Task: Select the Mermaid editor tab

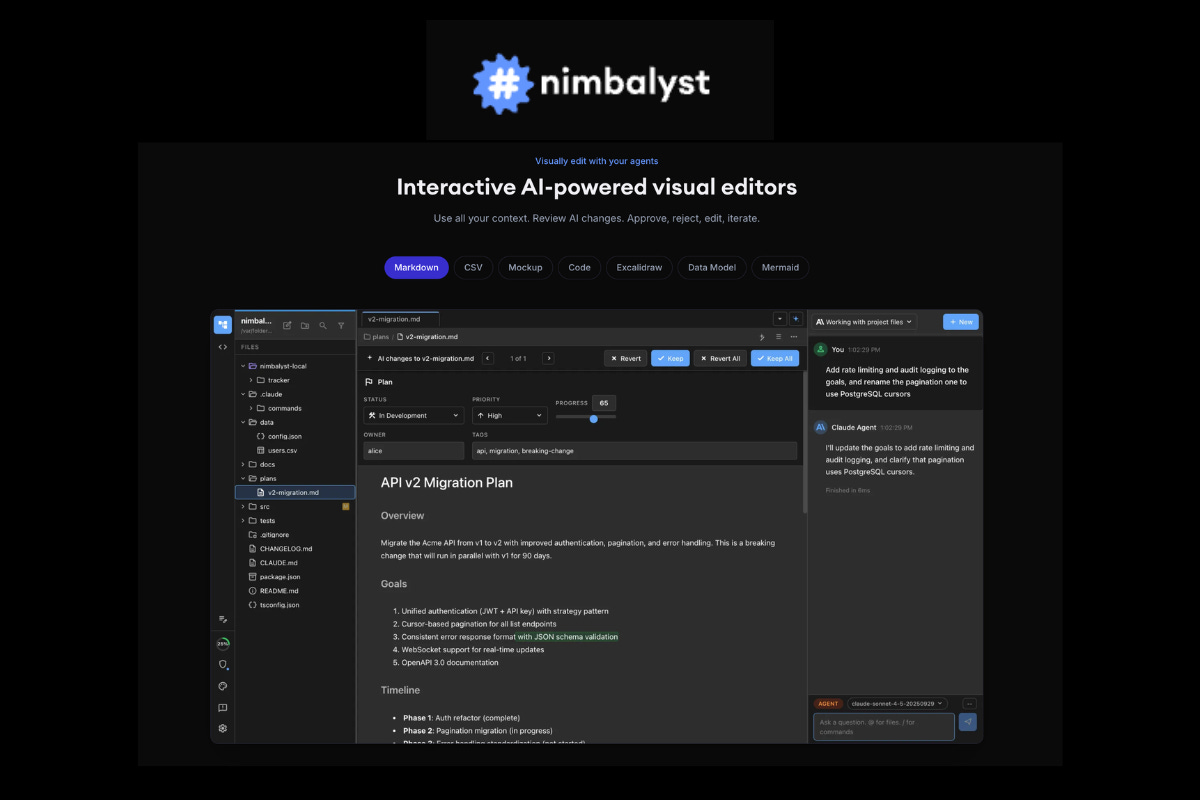Action: pos(780,268)
